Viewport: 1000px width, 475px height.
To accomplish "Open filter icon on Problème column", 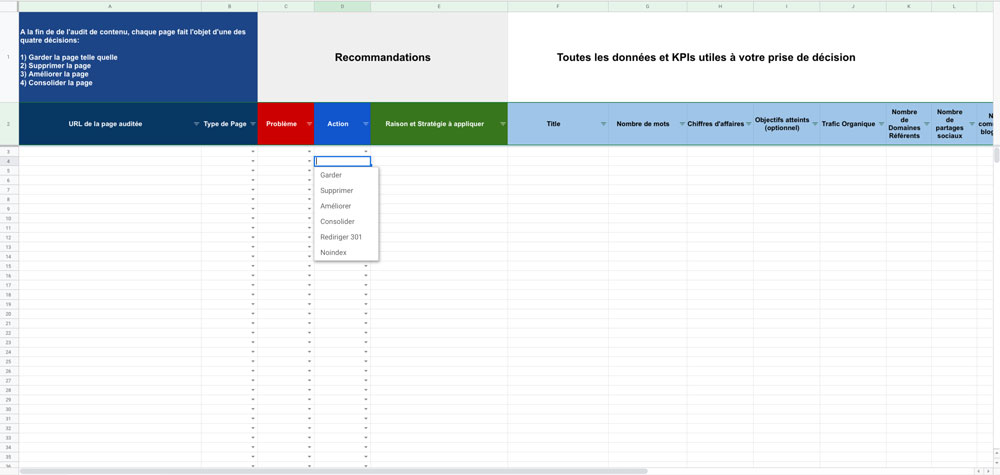I will [x=309, y=124].
